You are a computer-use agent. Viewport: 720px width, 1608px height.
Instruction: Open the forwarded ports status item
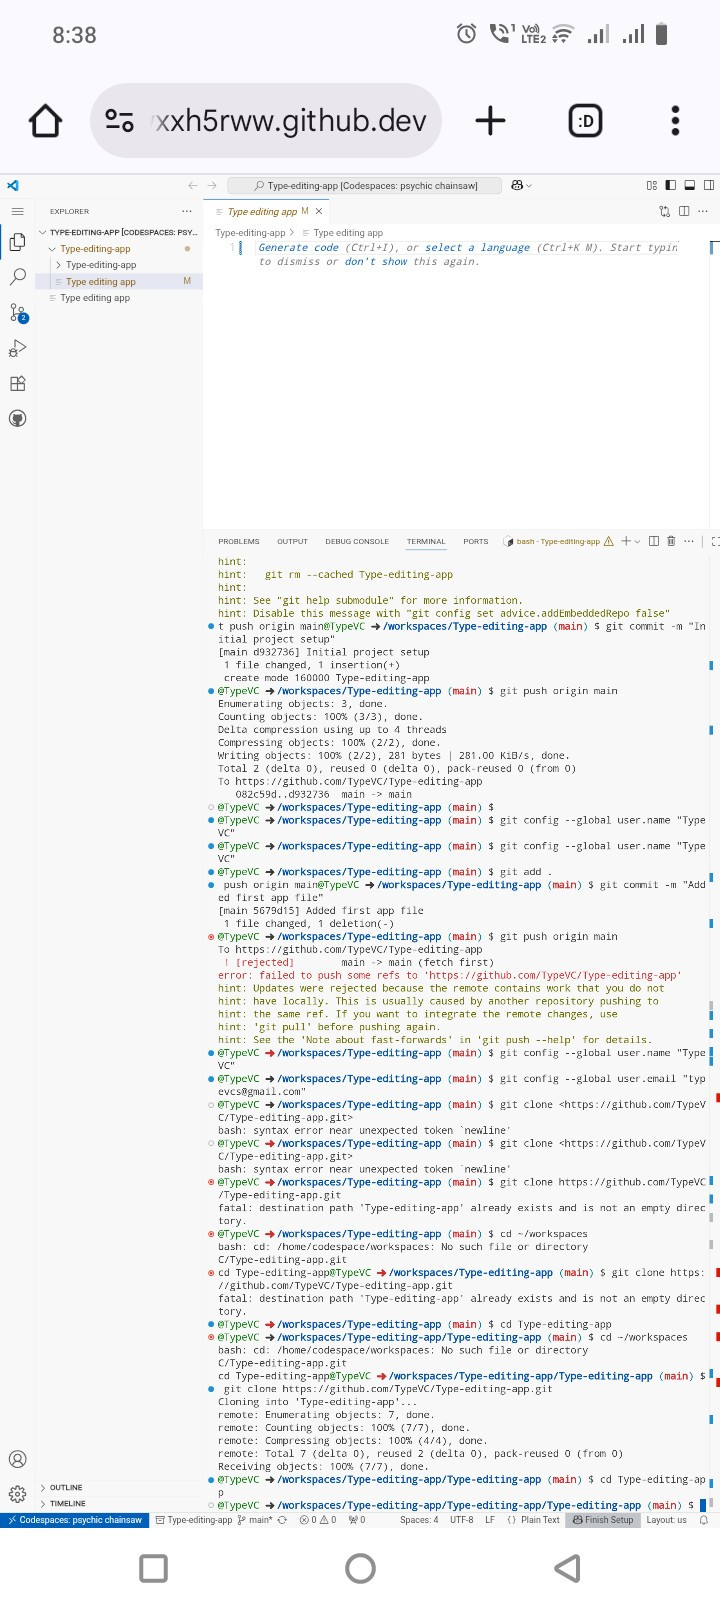pos(357,1520)
